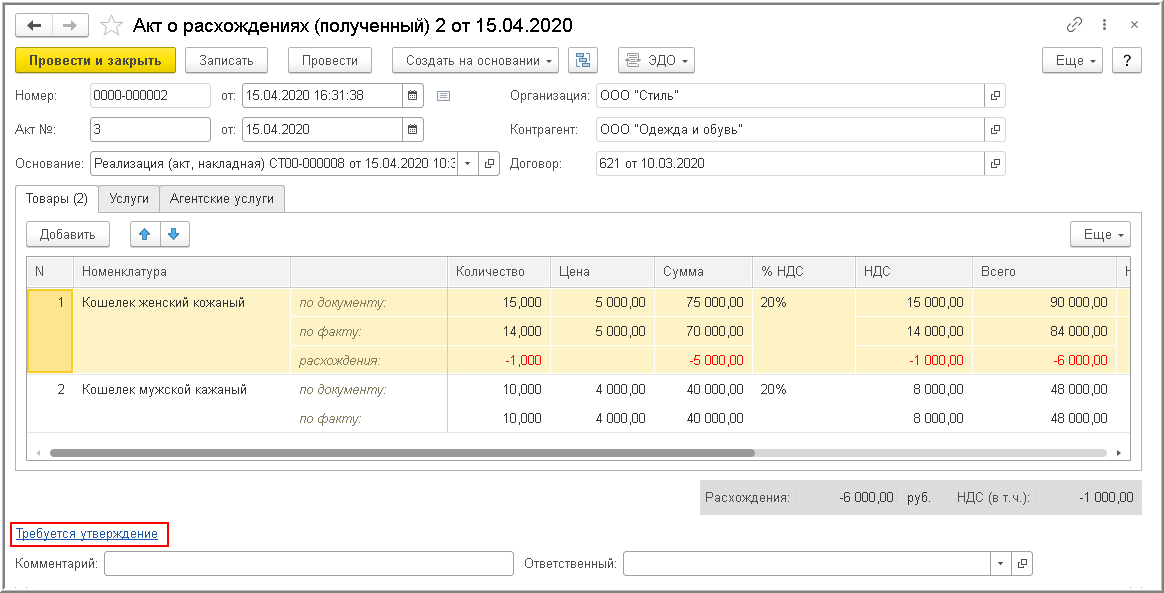Add document to favorites with star icon

click(x=112, y=25)
